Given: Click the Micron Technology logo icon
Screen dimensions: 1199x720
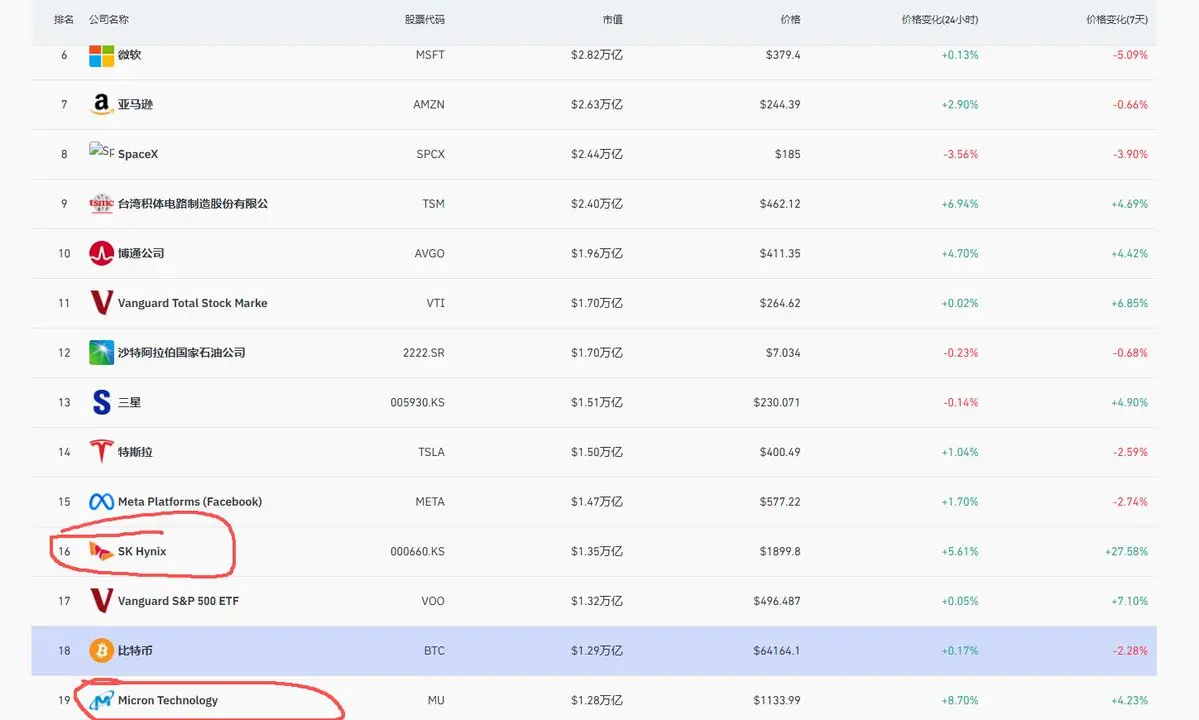Looking at the screenshot, I should pos(101,700).
